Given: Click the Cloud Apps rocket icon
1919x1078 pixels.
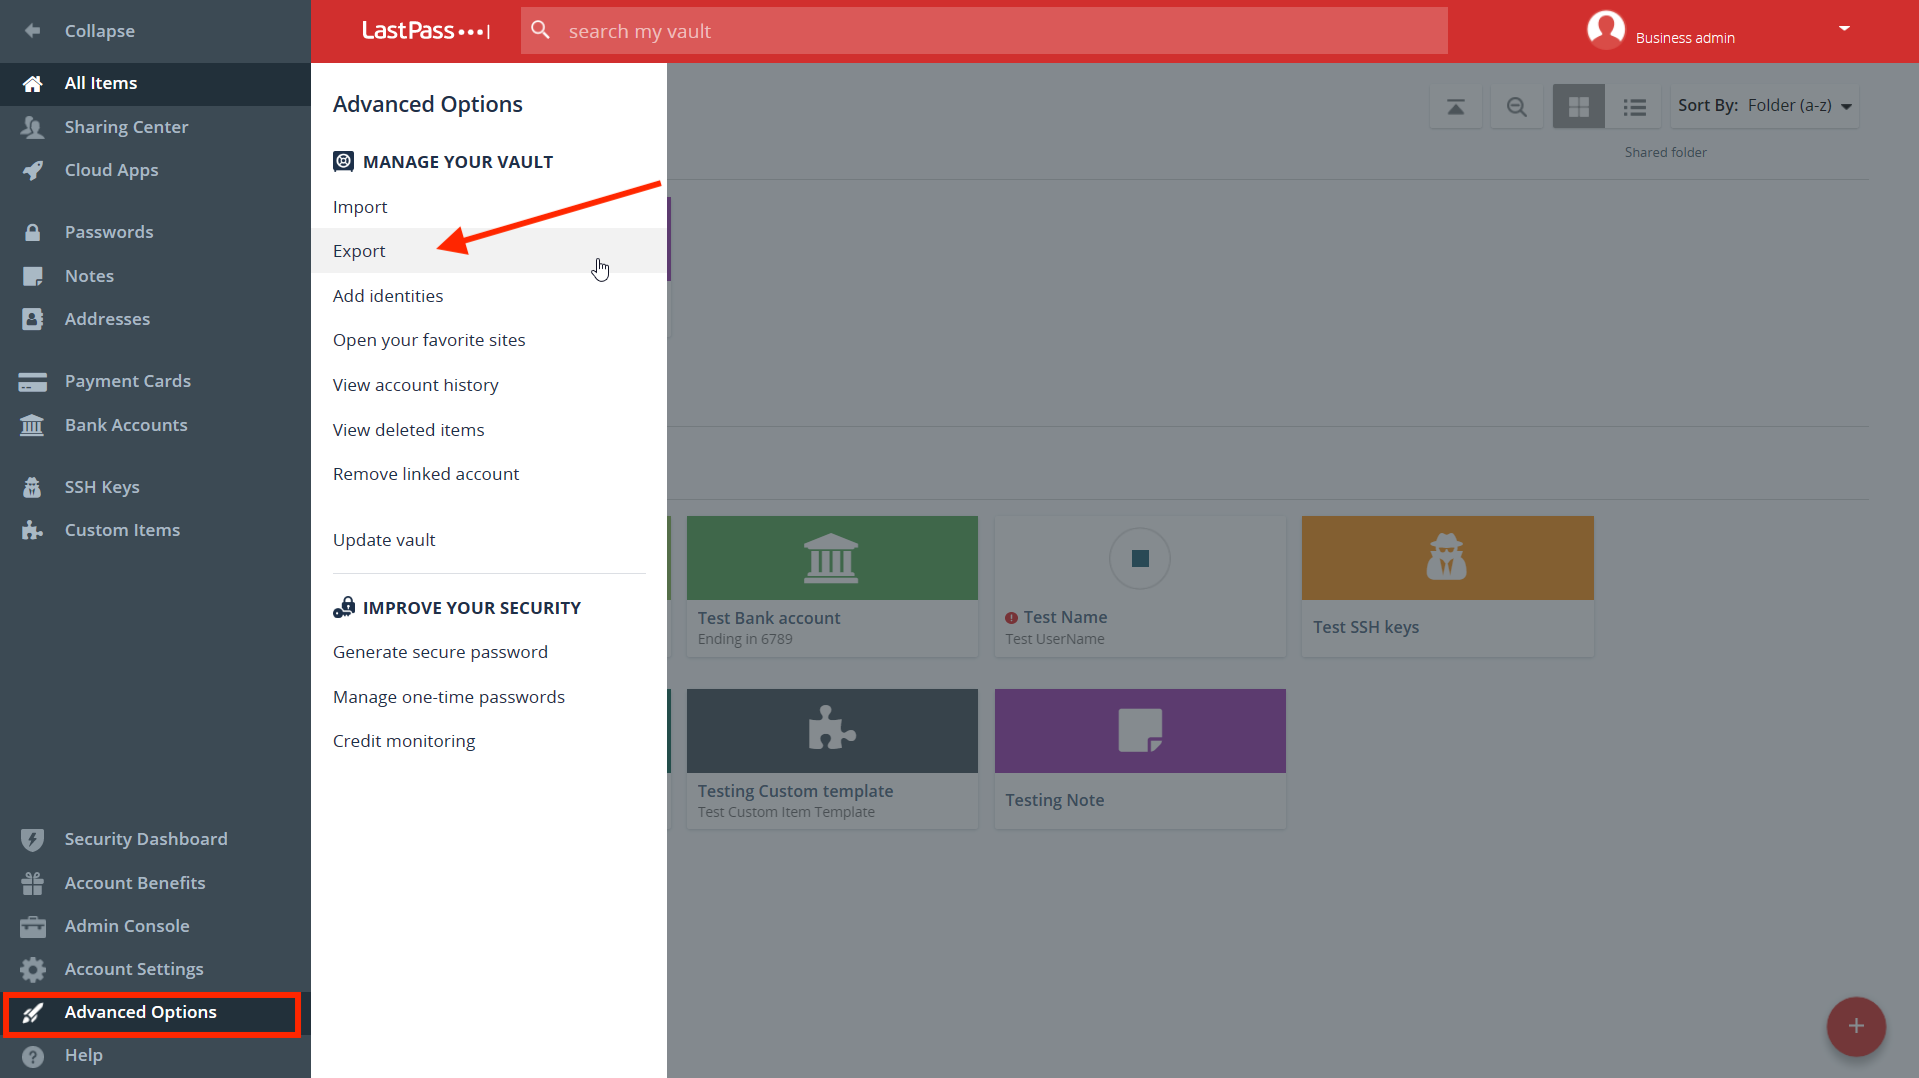Looking at the screenshot, I should coord(33,171).
